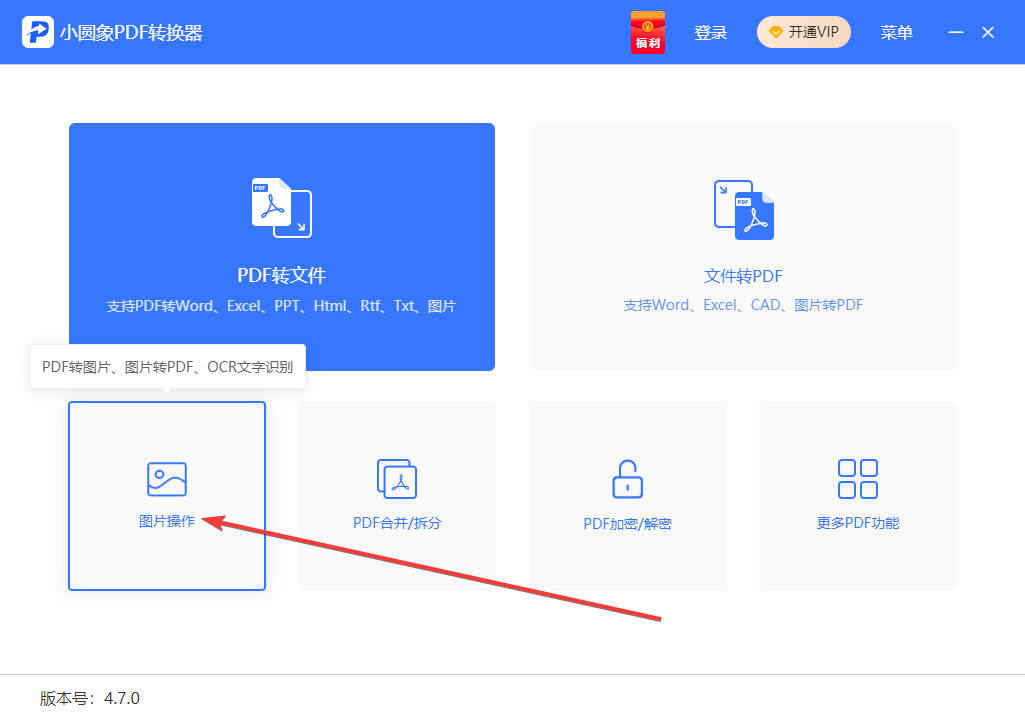
Task: Click the 开通VIP button
Action: [x=803, y=31]
